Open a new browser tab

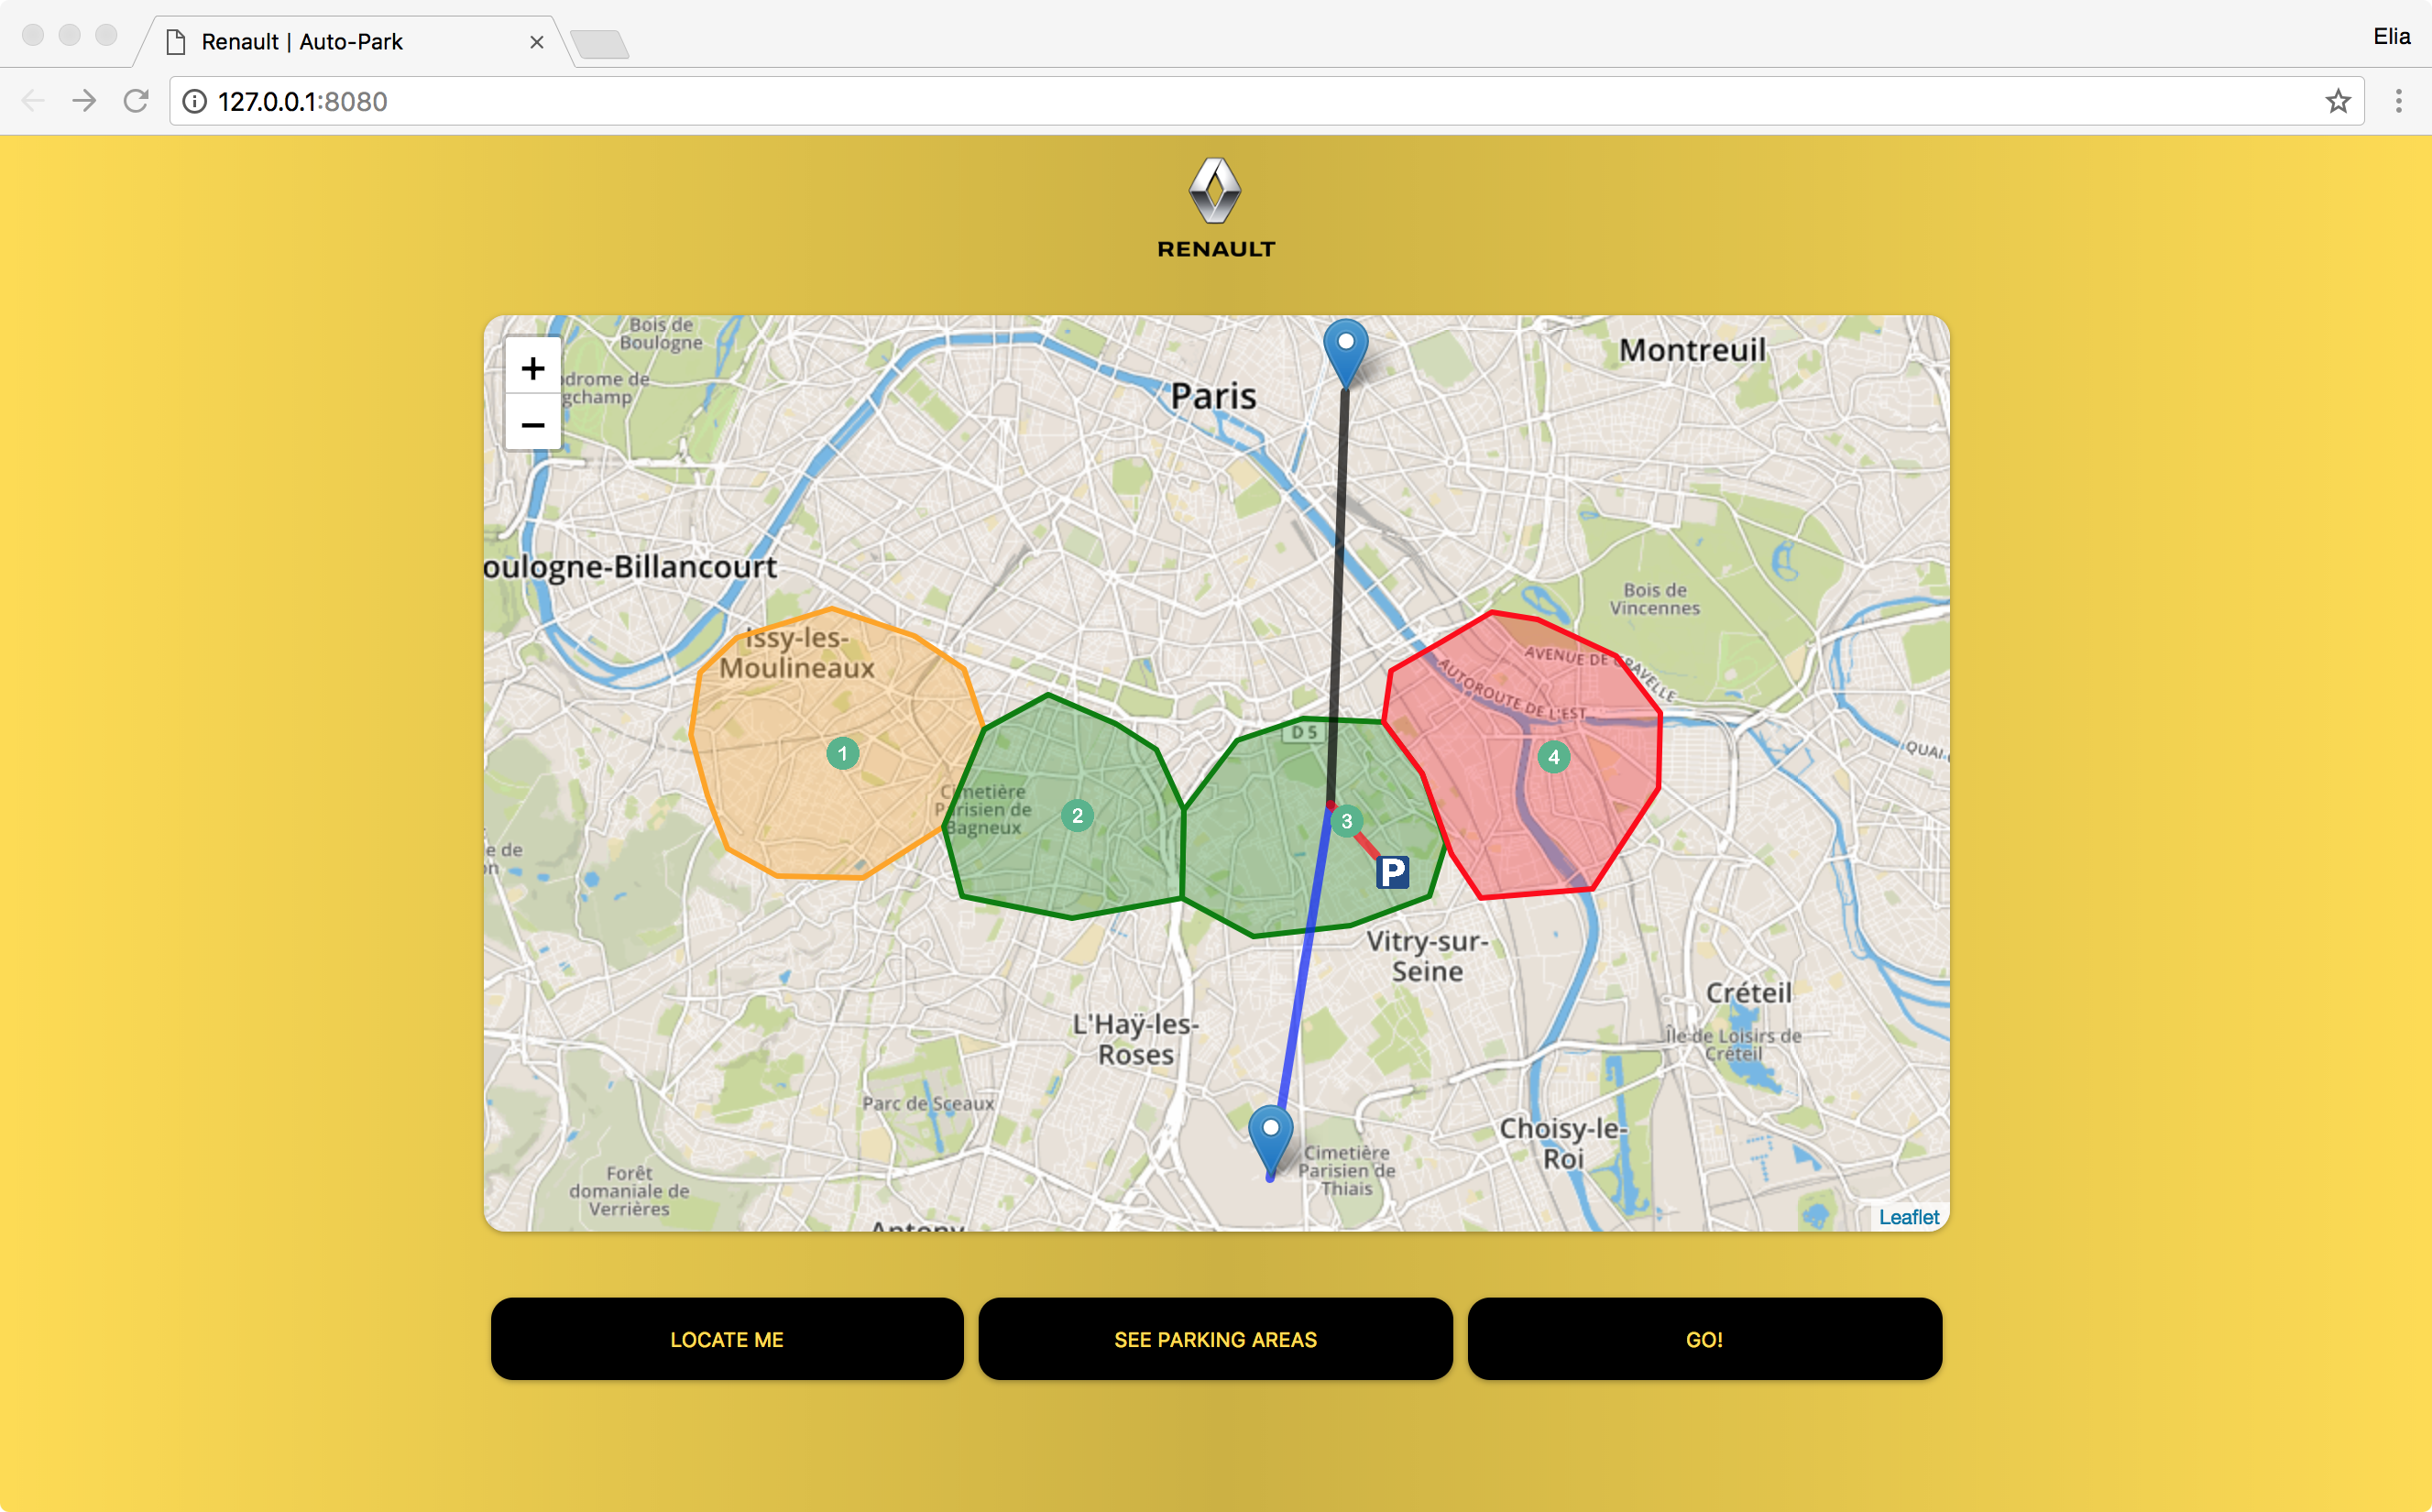pos(600,44)
